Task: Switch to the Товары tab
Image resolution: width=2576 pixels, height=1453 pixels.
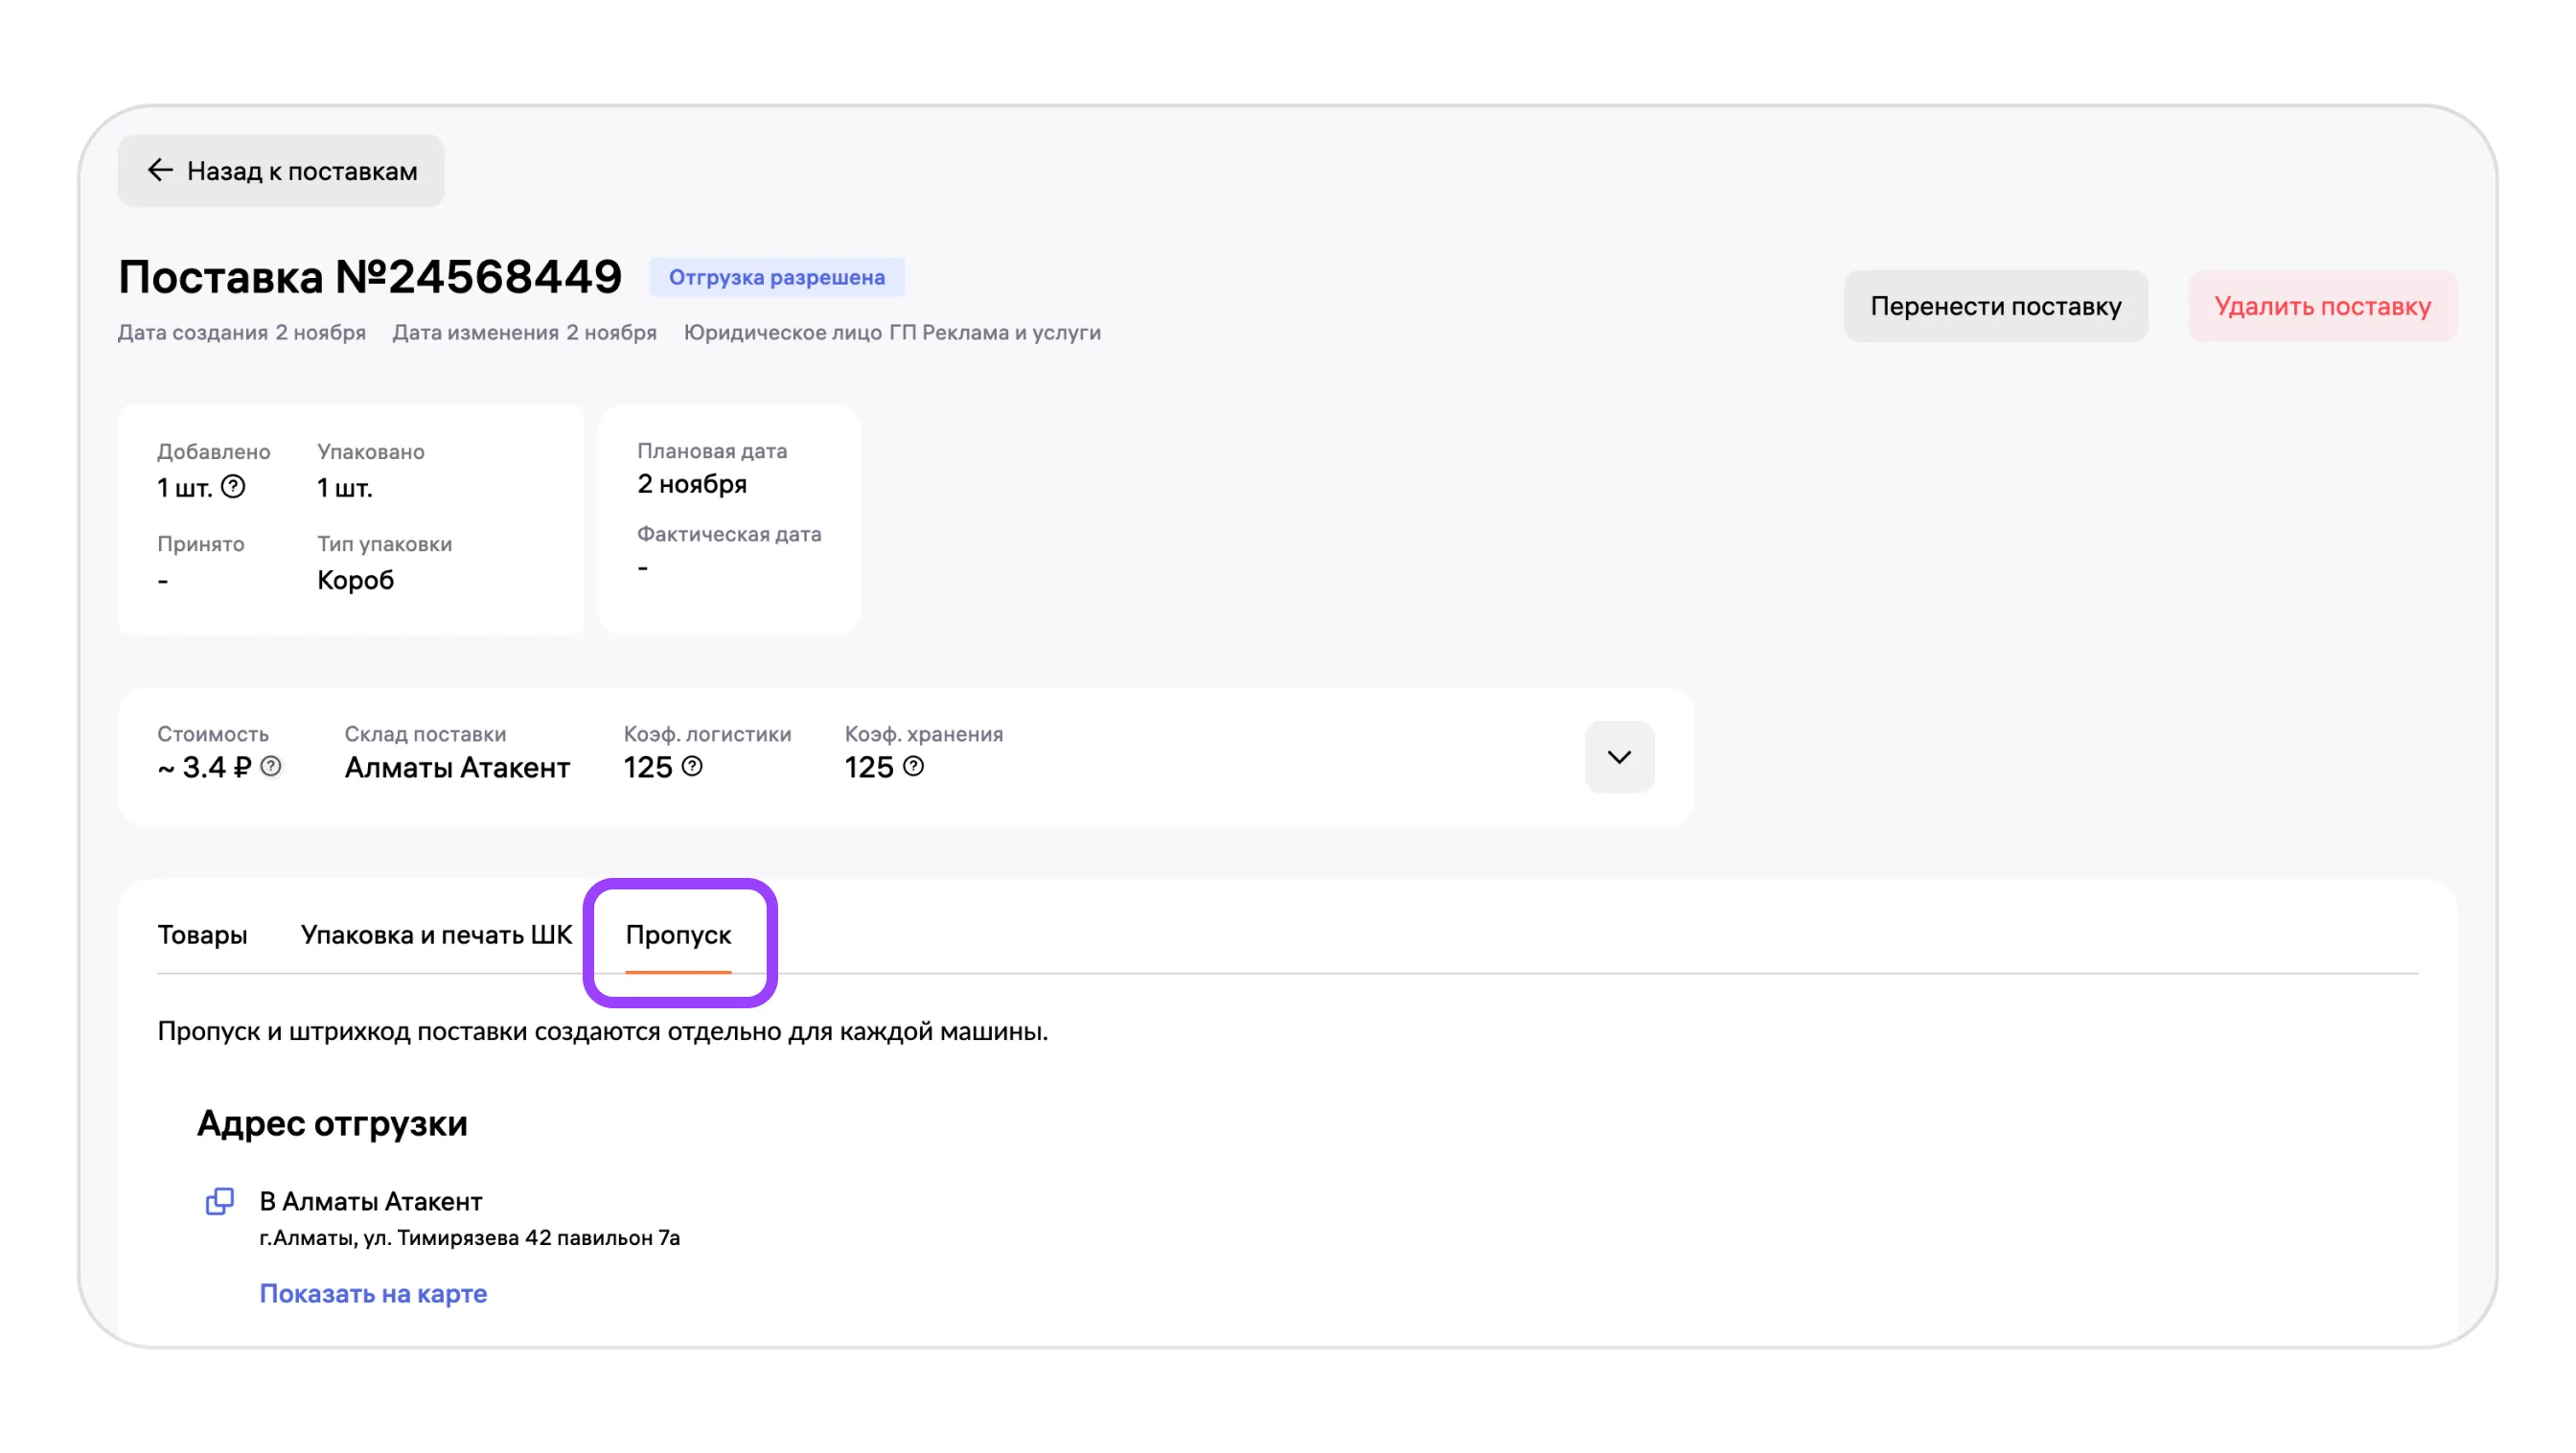Action: click(x=202, y=934)
